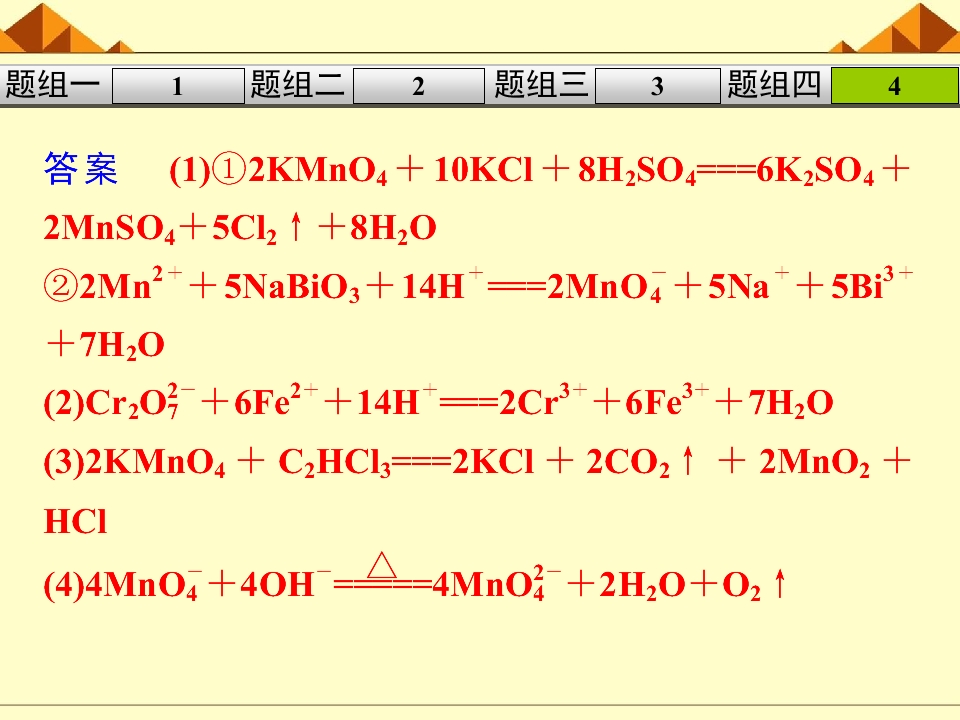This screenshot has height=720, width=960.
Task: Click the equation line starting (1)①2KMnO4
Action: click(539, 170)
